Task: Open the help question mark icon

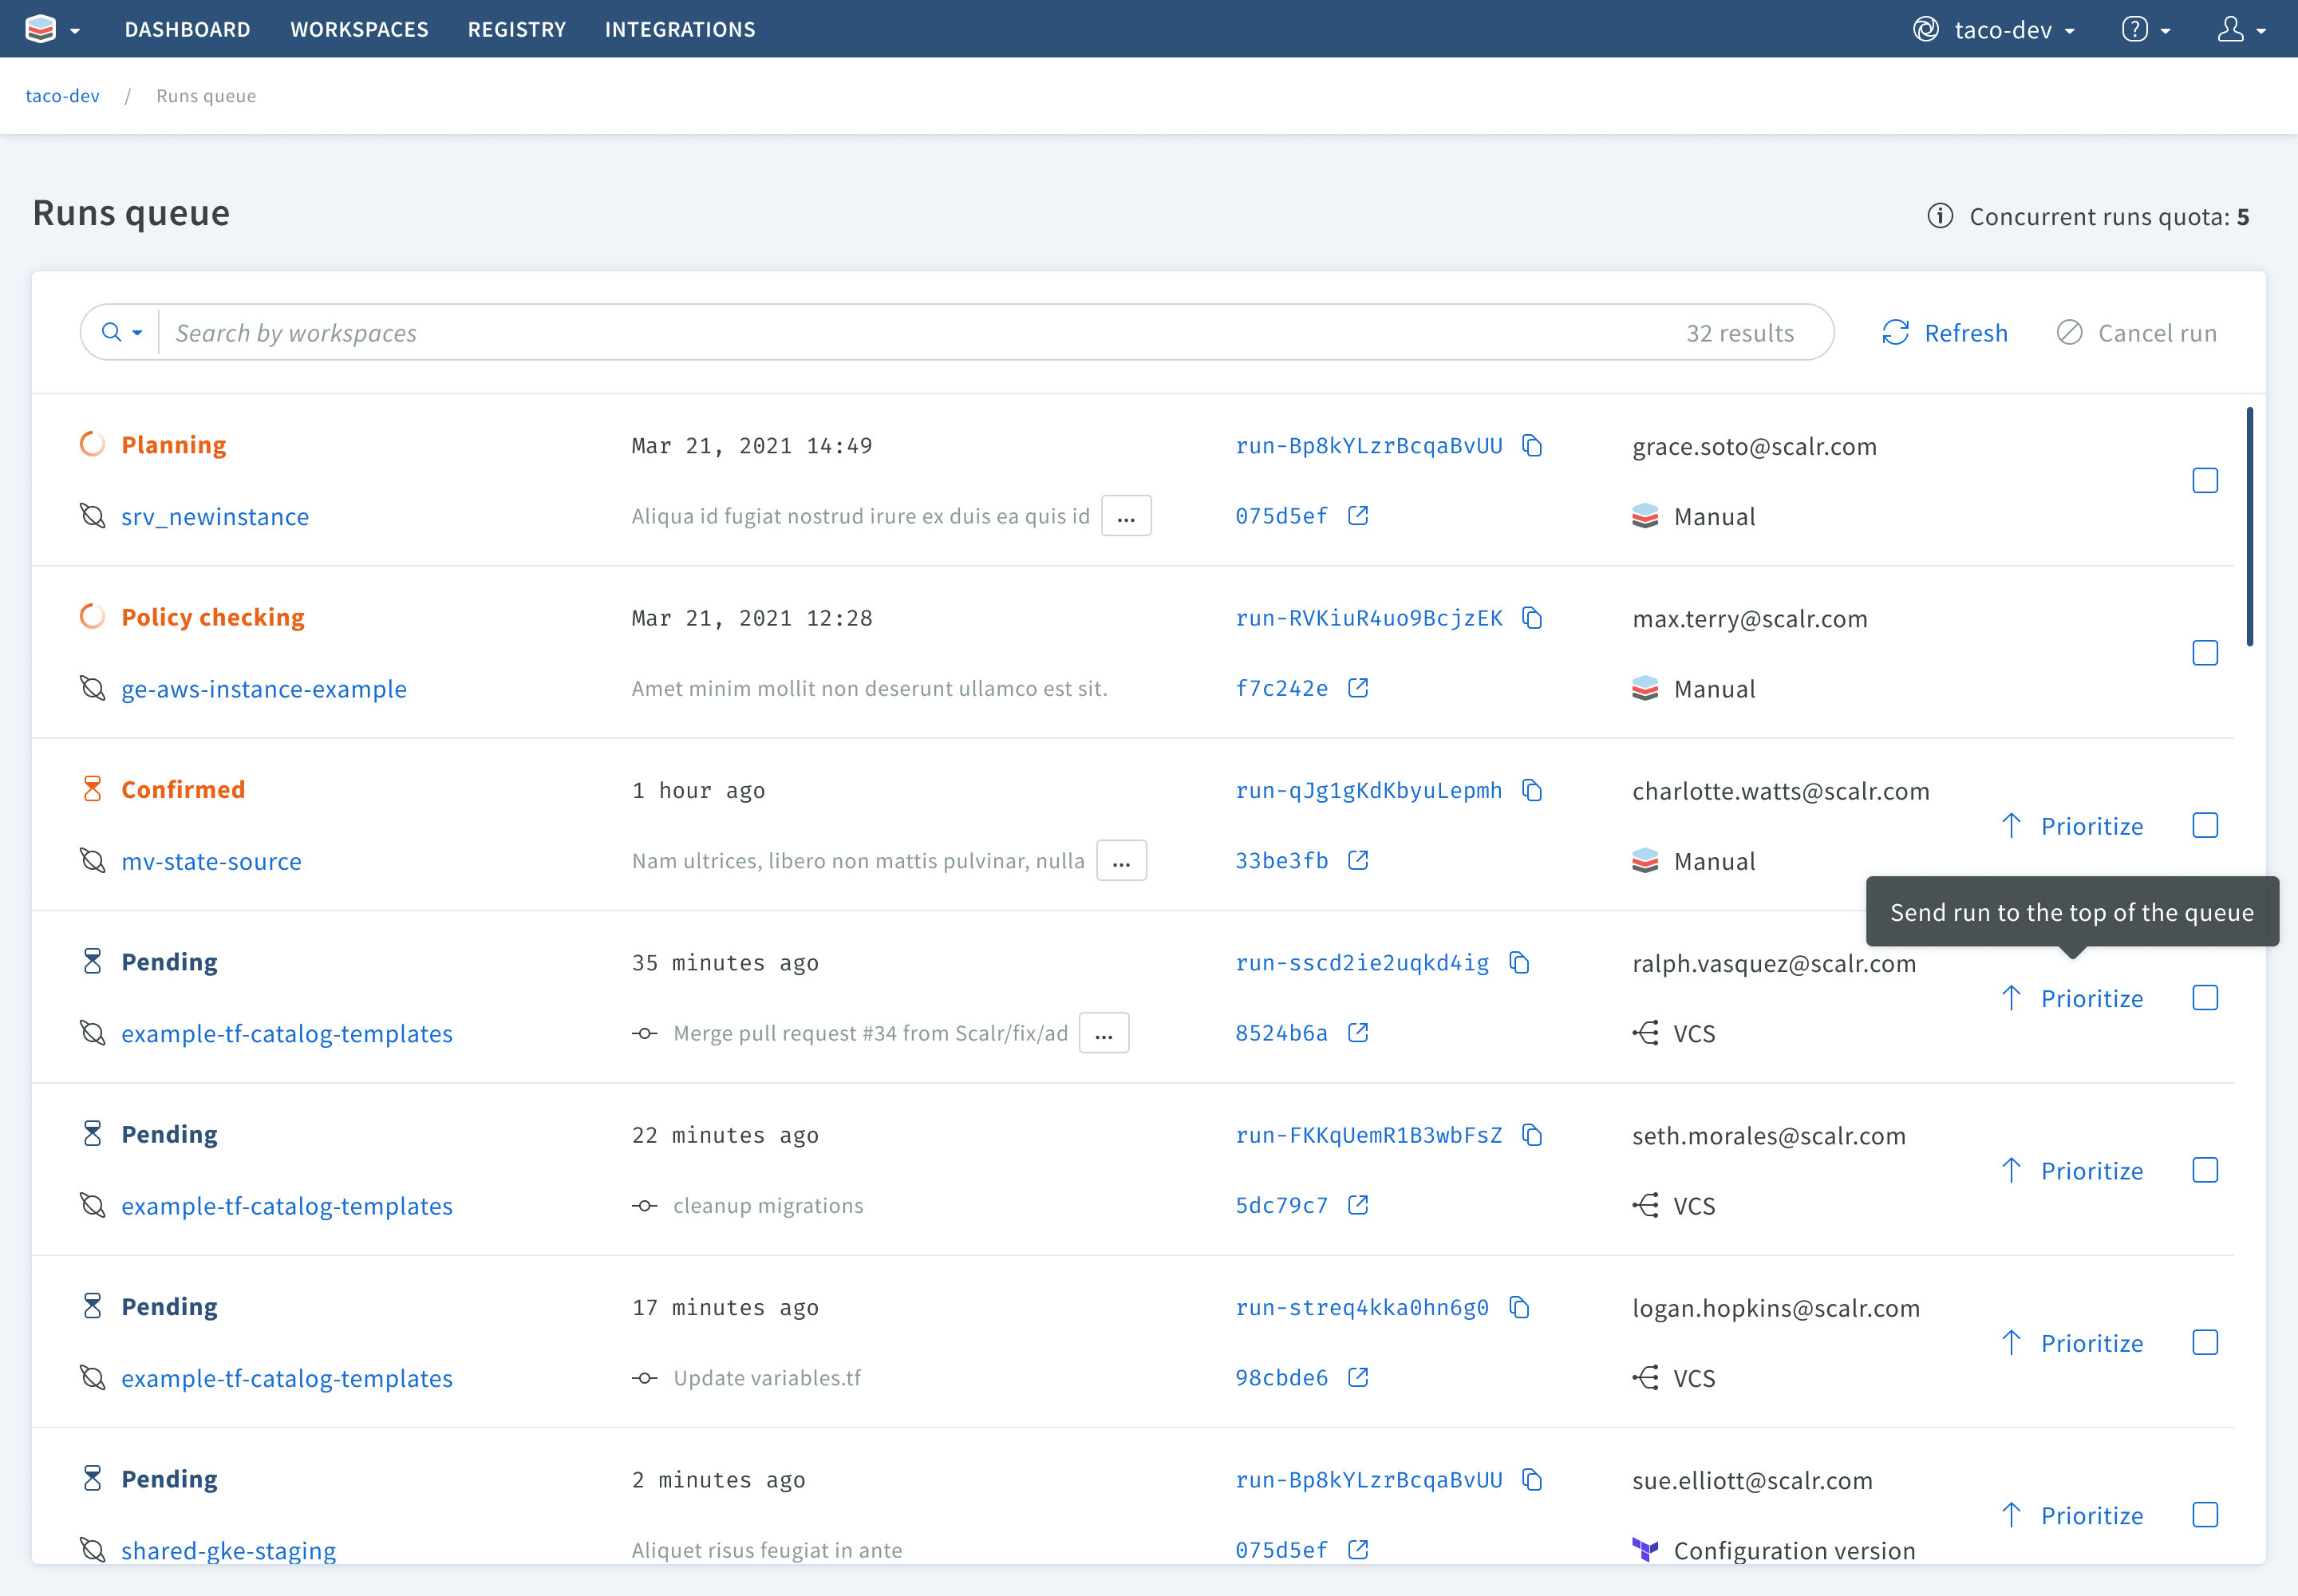Action: tap(2137, 28)
